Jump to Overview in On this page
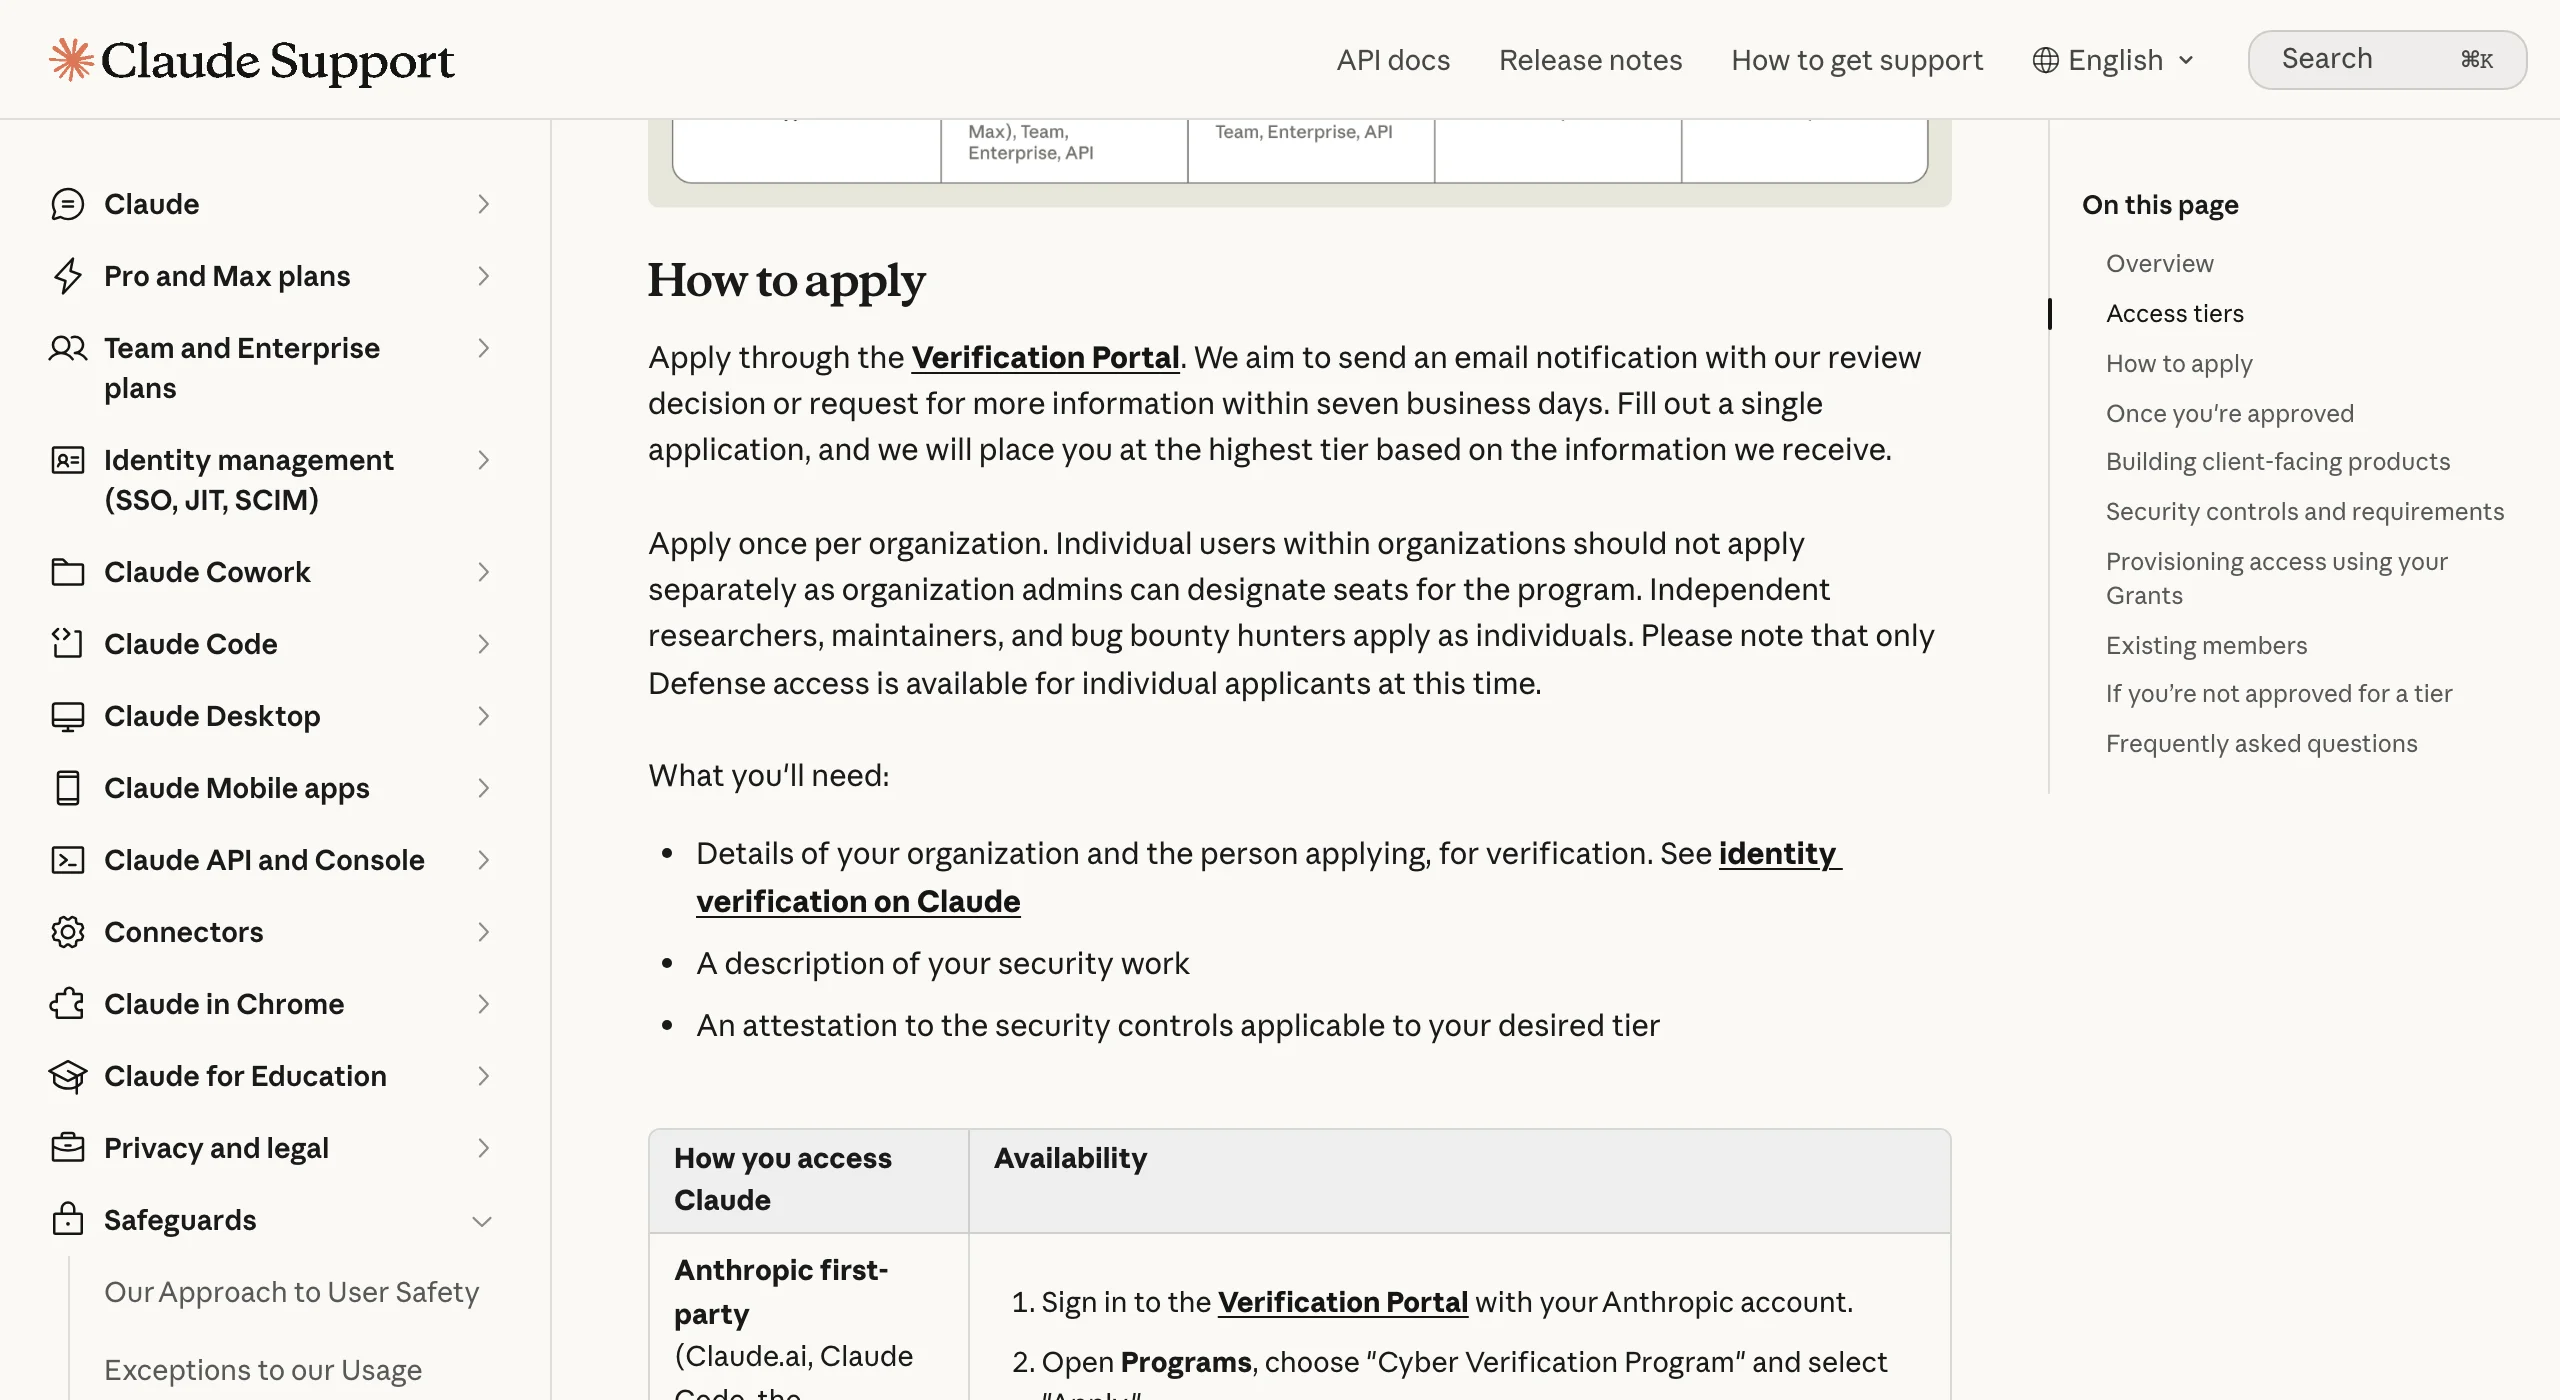 click(x=2159, y=263)
